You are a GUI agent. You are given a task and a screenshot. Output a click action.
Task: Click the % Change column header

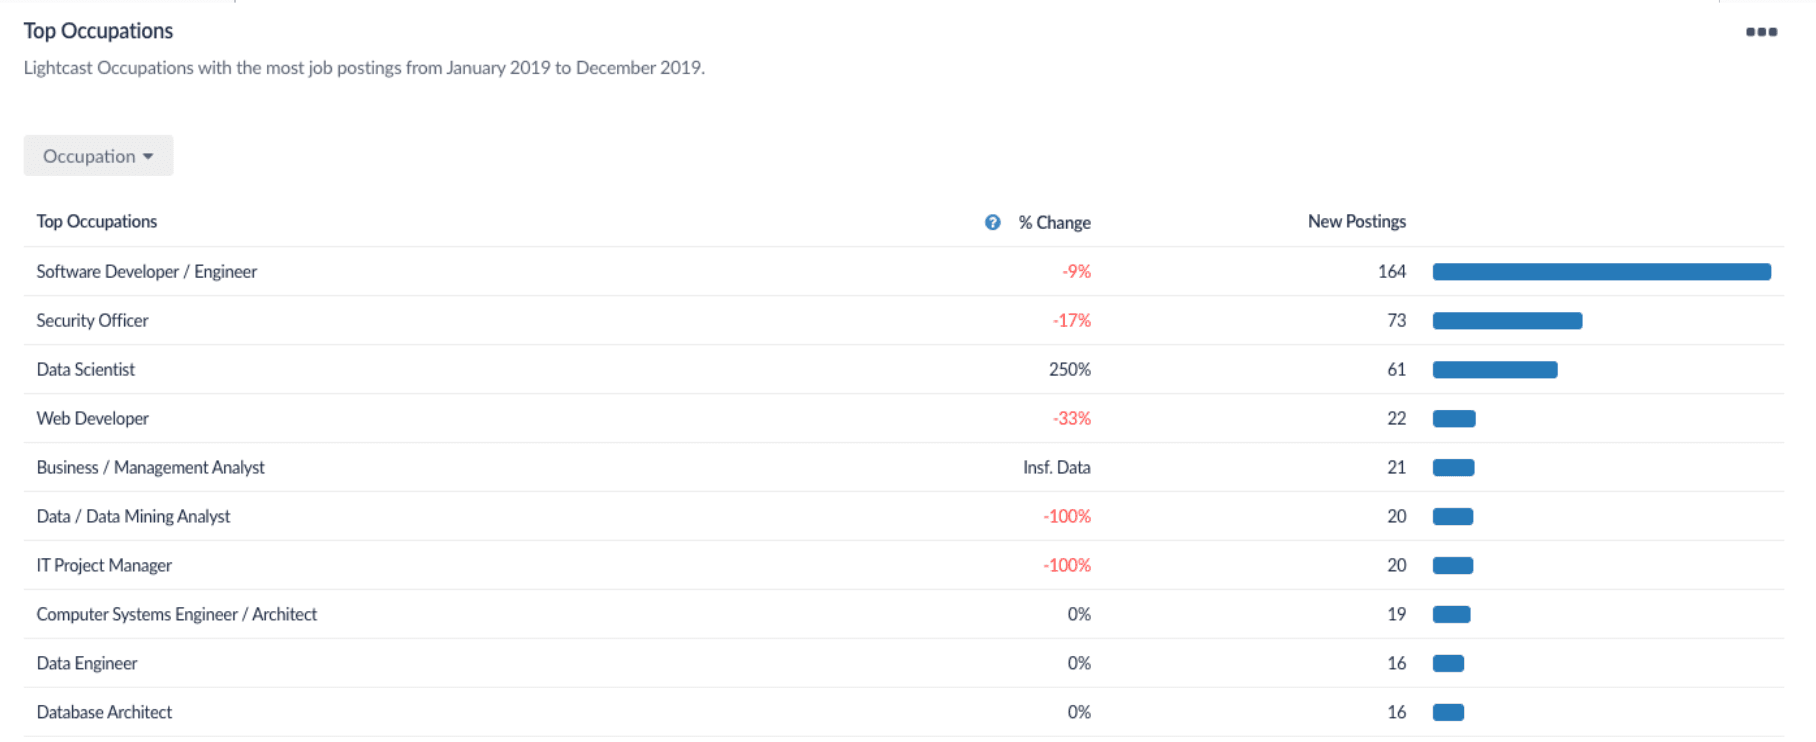coord(1054,222)
